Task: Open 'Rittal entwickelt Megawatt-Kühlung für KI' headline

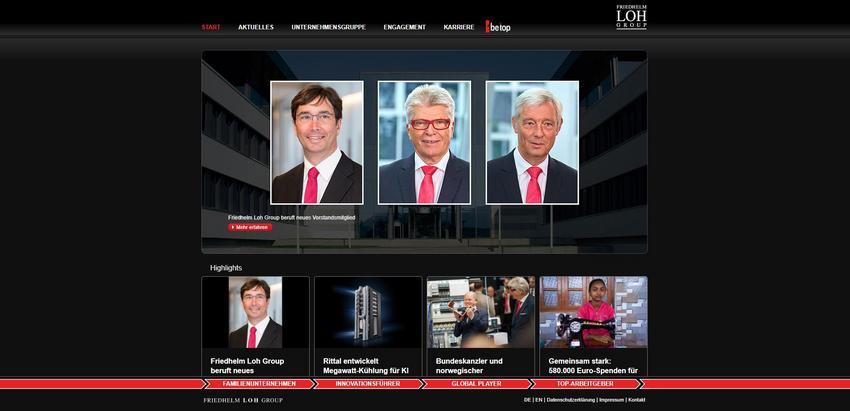Action: 366,365
